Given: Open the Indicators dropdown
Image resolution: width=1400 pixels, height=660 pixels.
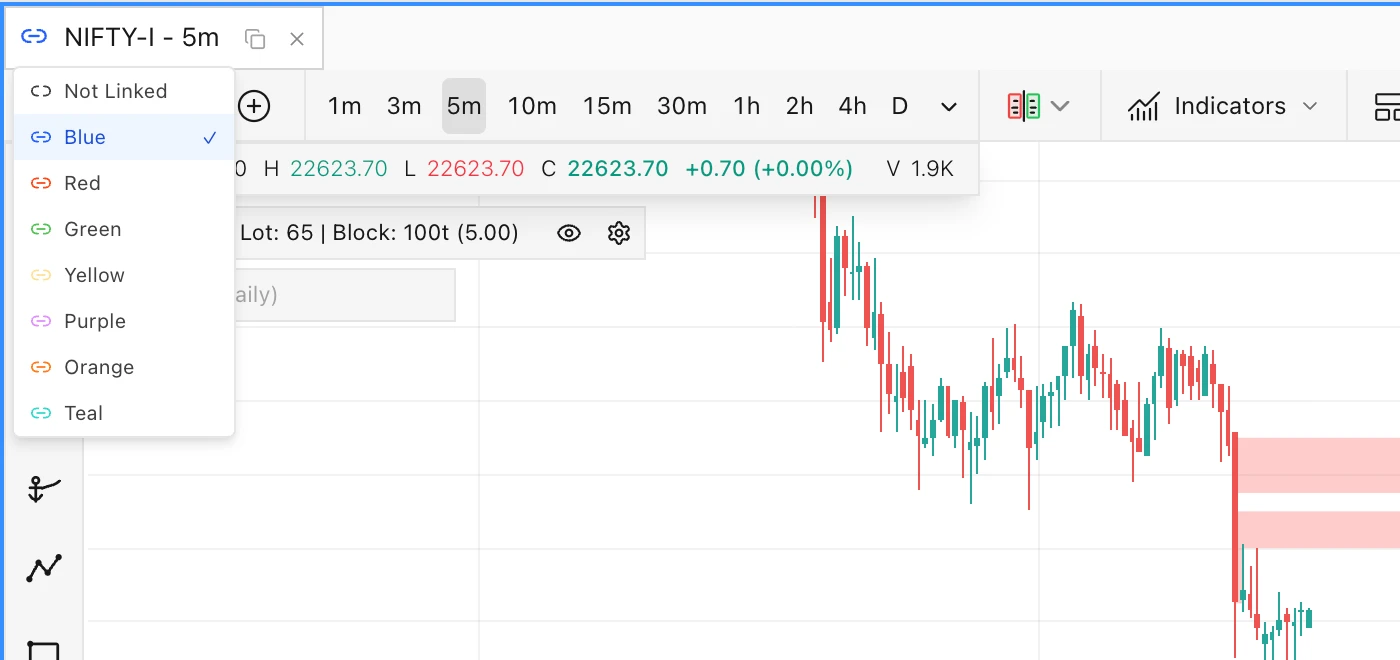Looking at the screenshot, I should 1223,106.
